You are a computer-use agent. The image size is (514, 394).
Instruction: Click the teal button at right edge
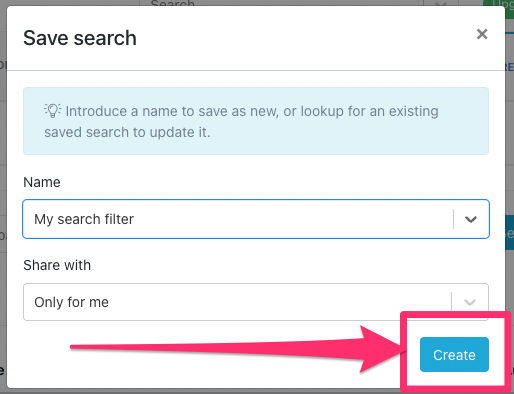click(510, 233)
